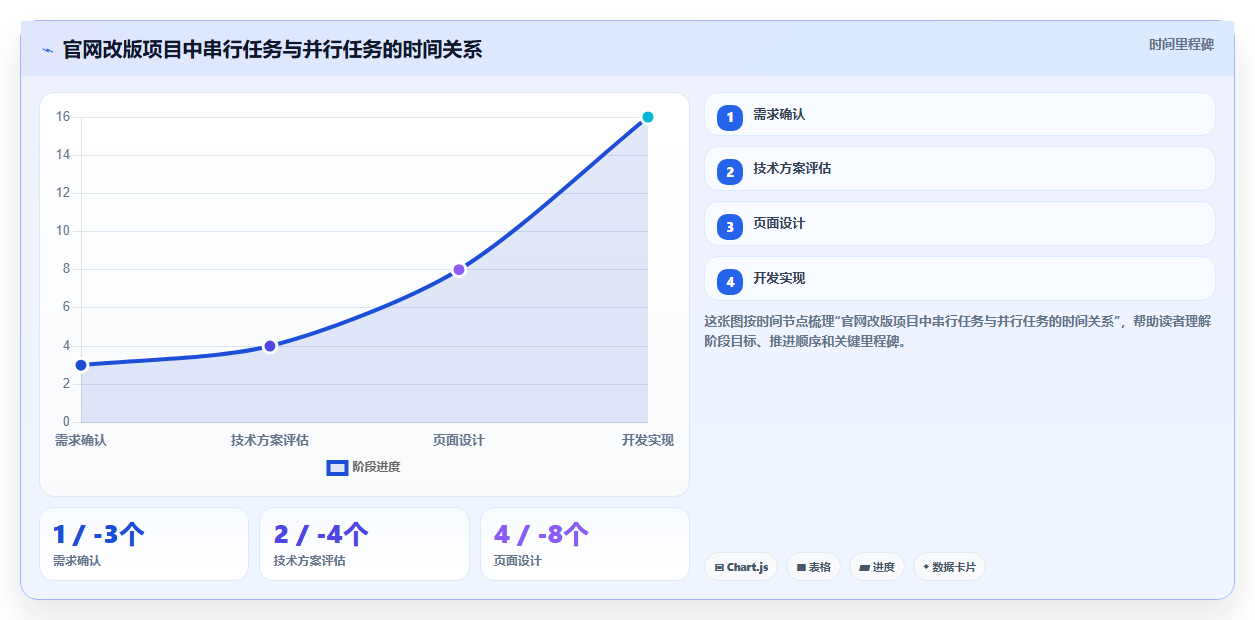Click the y-axis value 8
This screenshot has width=1255, height=620.
click(66, 269)
